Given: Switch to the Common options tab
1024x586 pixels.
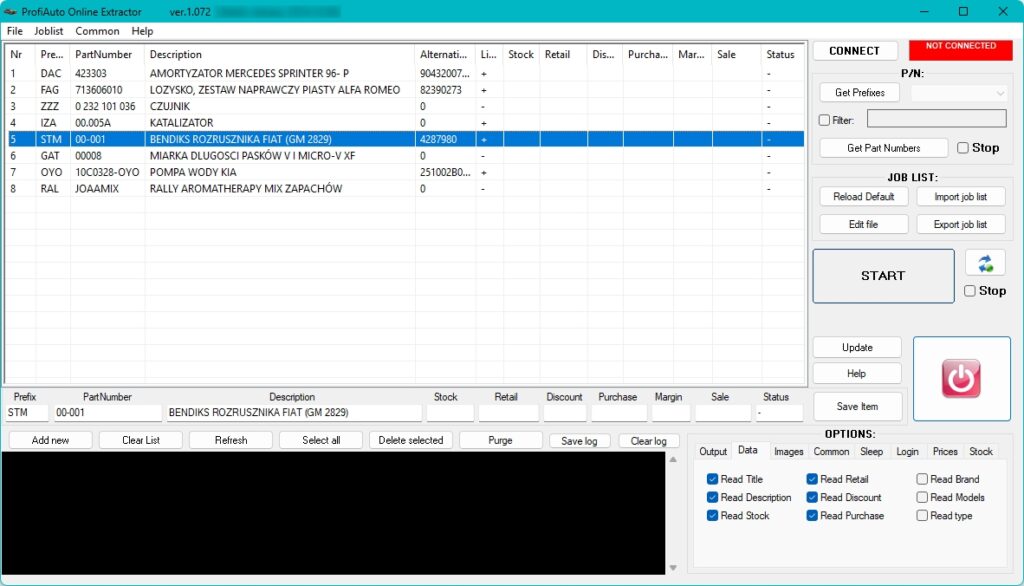Looking at the screenshot, I should click(x=831, y=451).
